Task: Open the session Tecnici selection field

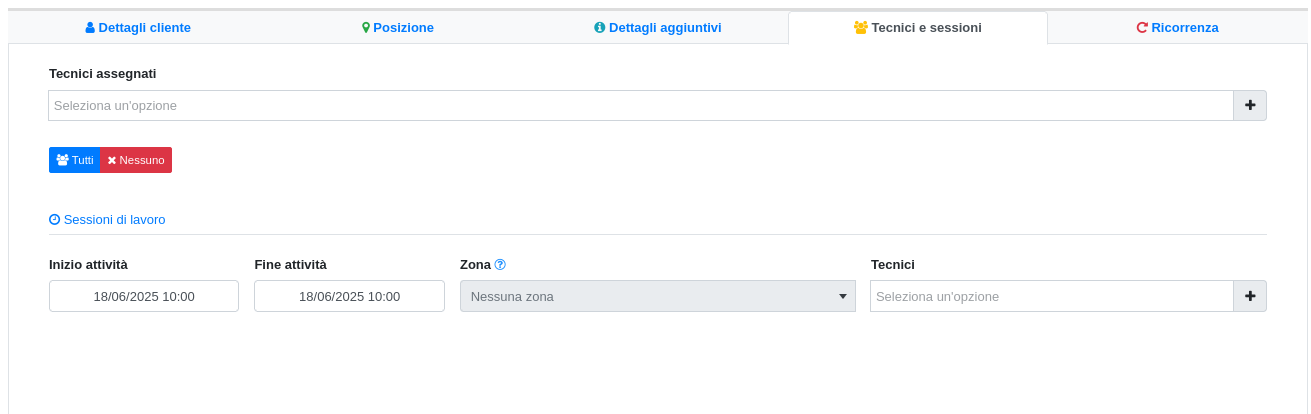Action: tap(1051, 296)
